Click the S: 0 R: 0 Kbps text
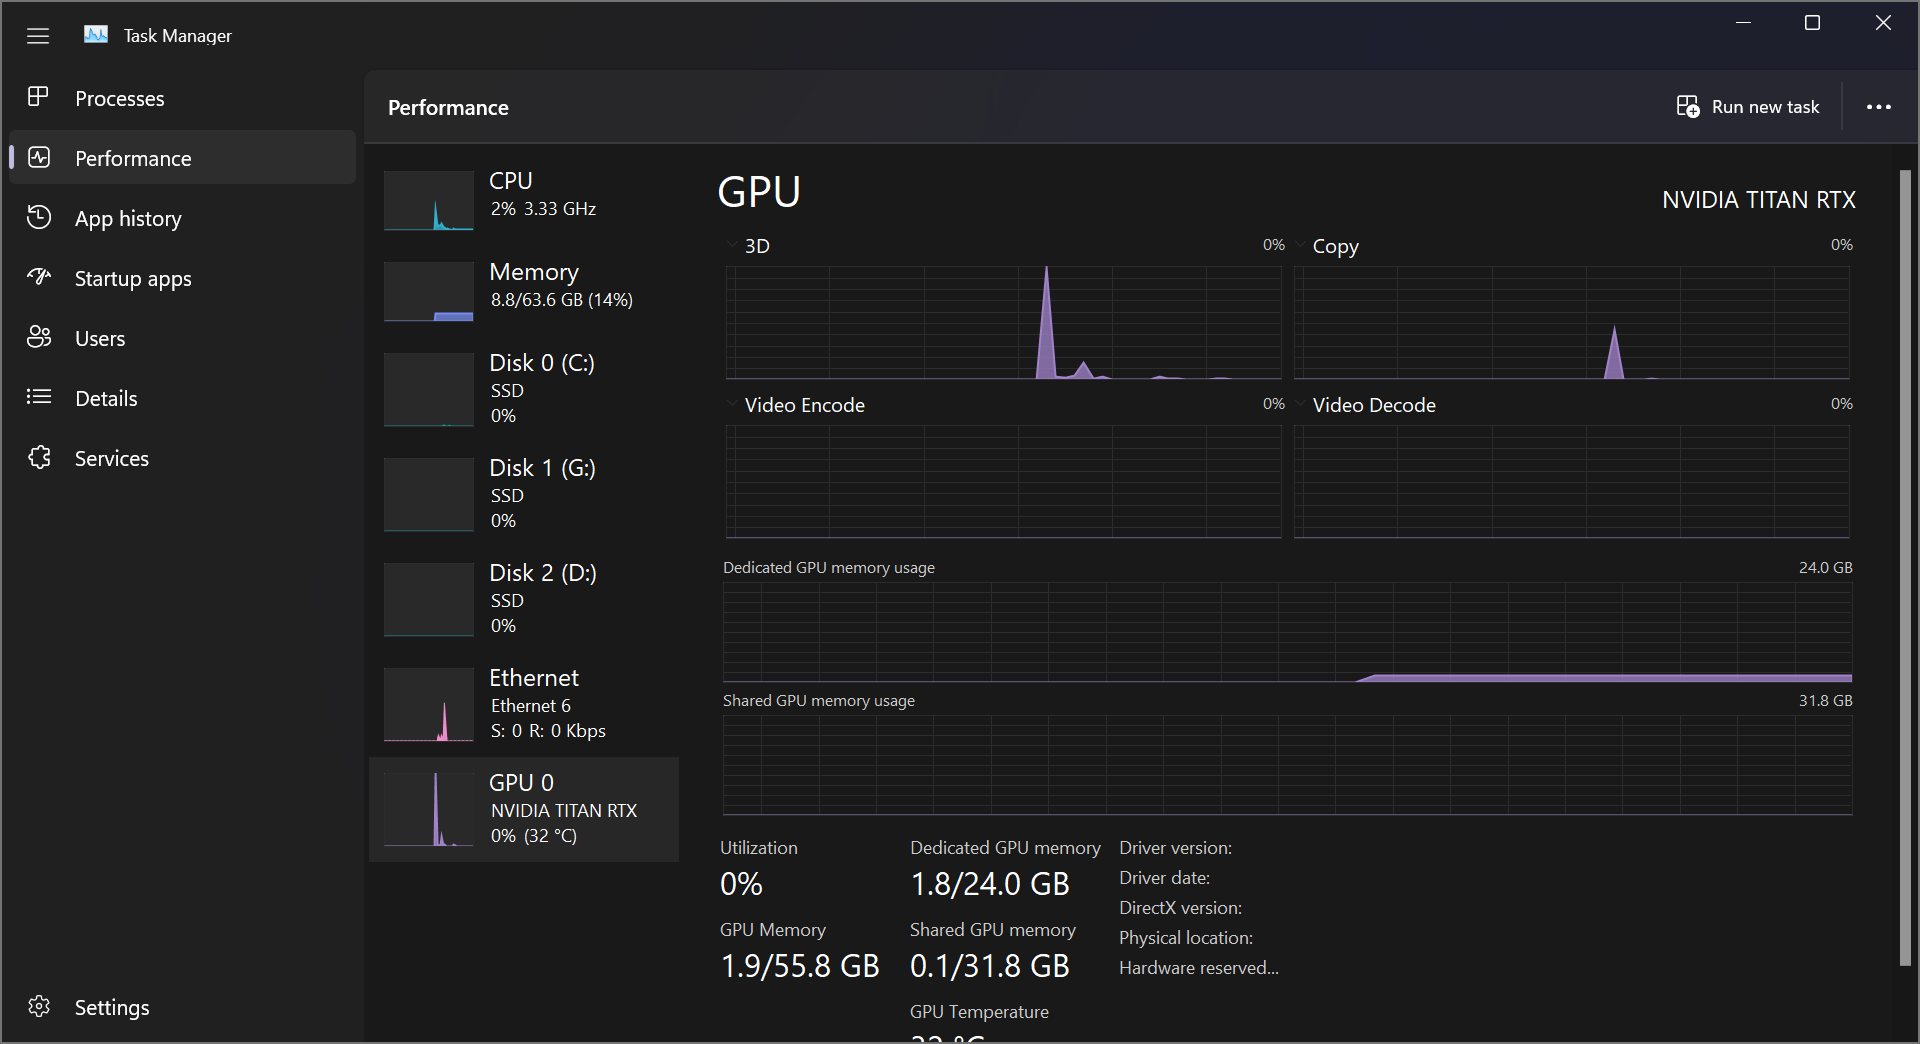This screenshot has width=1920, height=1044. click(x=548, y=731)
